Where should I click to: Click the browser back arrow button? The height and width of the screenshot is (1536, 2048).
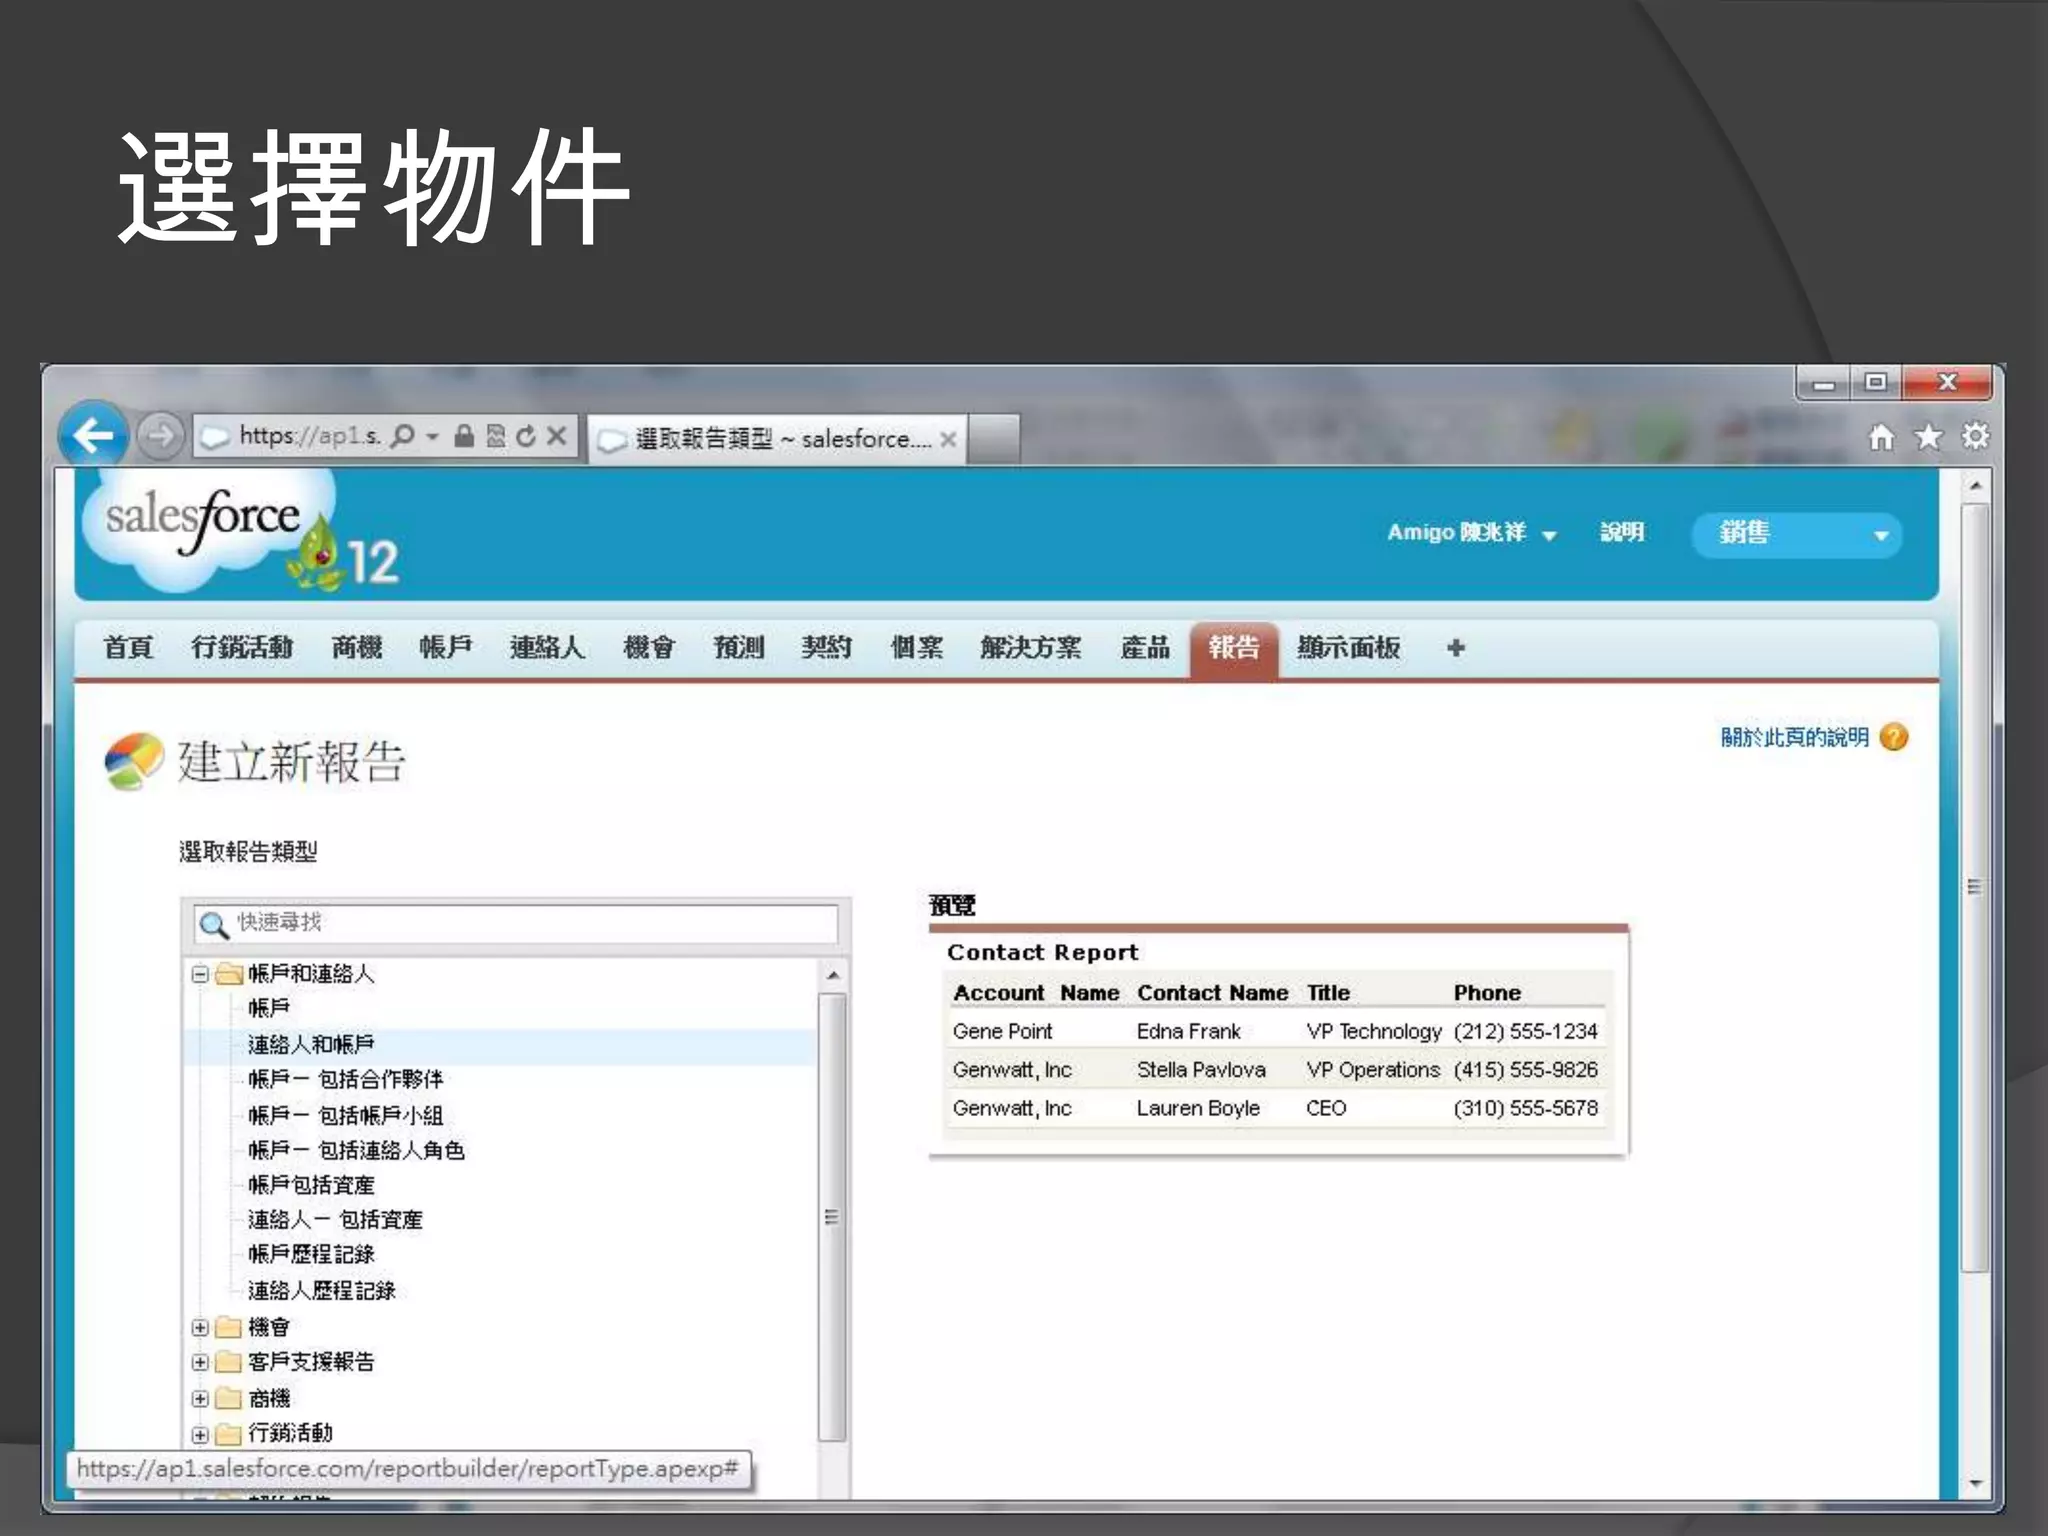[x=93, y=435]
